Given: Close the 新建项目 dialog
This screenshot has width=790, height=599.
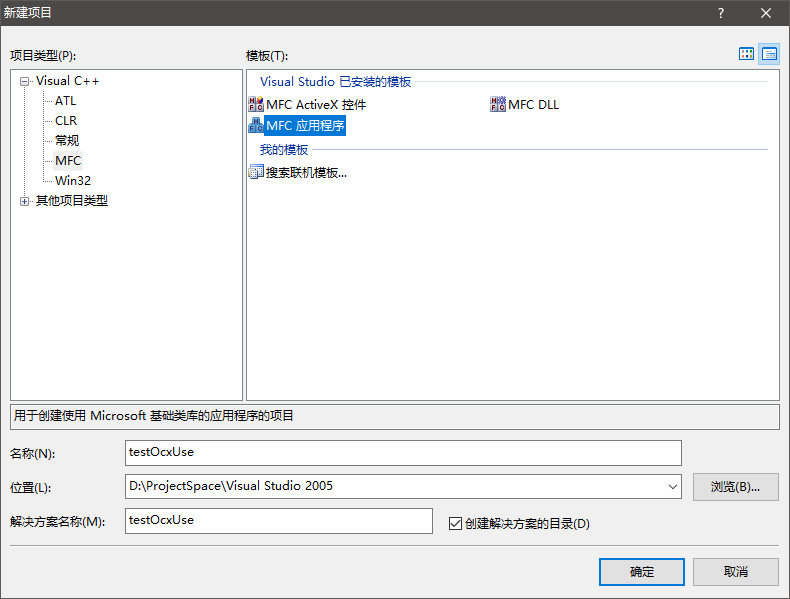Looking at the screenshot, I should [766, 13].
